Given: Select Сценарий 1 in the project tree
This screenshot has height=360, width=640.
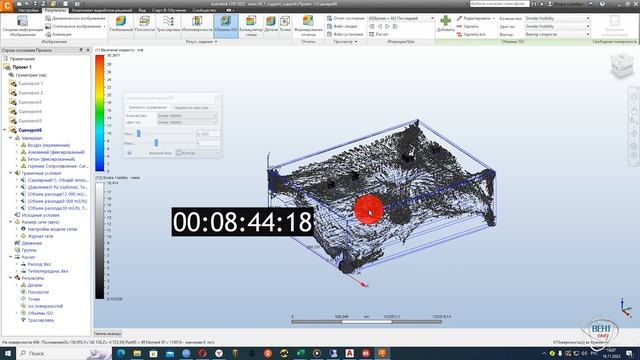Looking at the screenshot, I should click(x=31, y=83).
